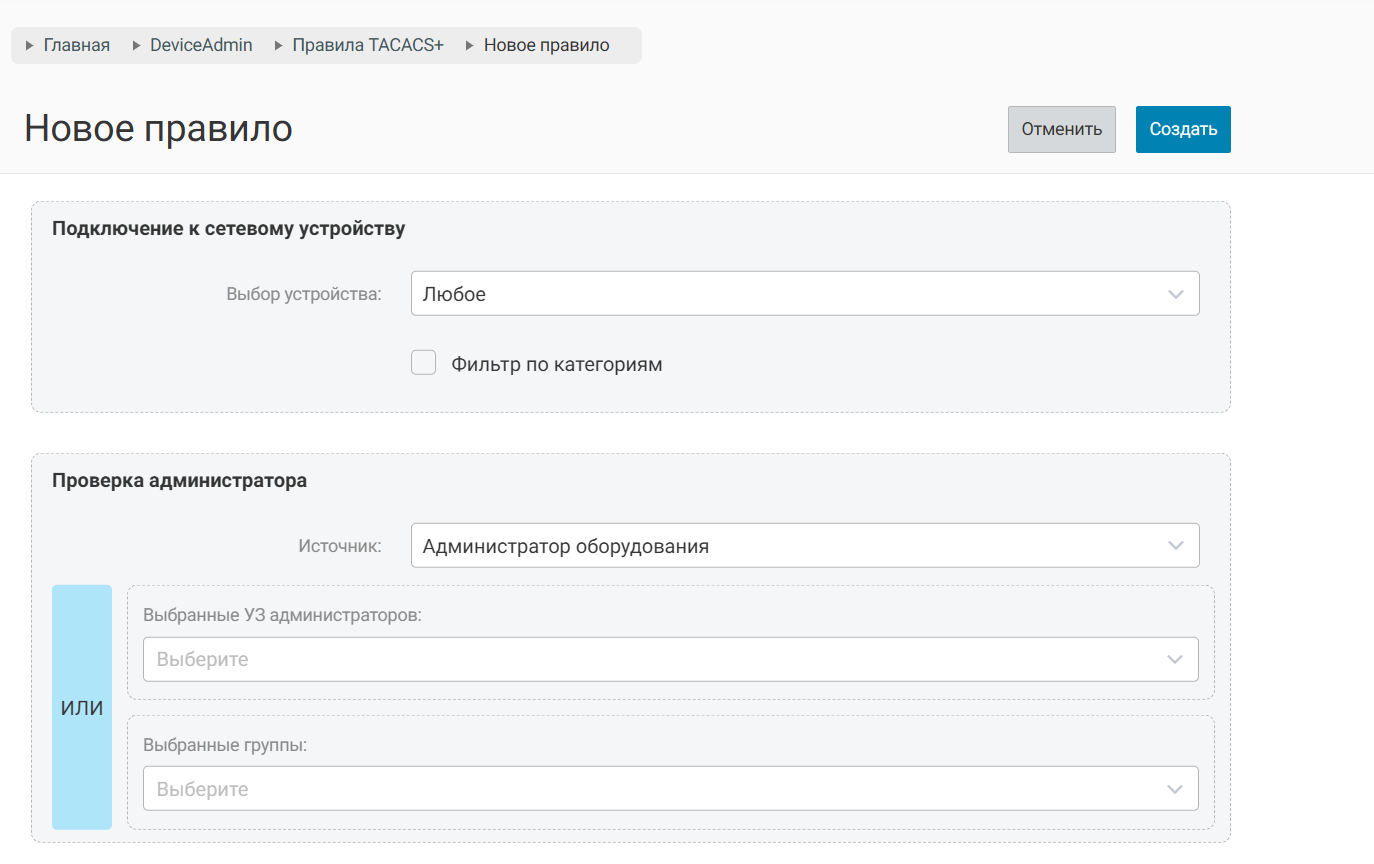Screen dimensions: 1374x864
Task: Click chevron icon in Выбранные группы field
Action: coord(1175,790)
